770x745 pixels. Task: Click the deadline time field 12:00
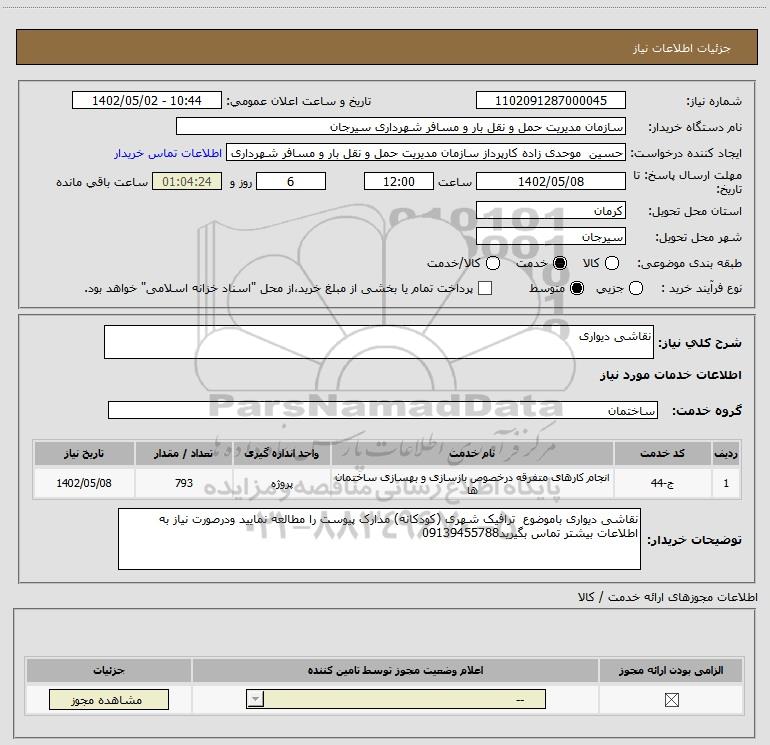(399, 181)
